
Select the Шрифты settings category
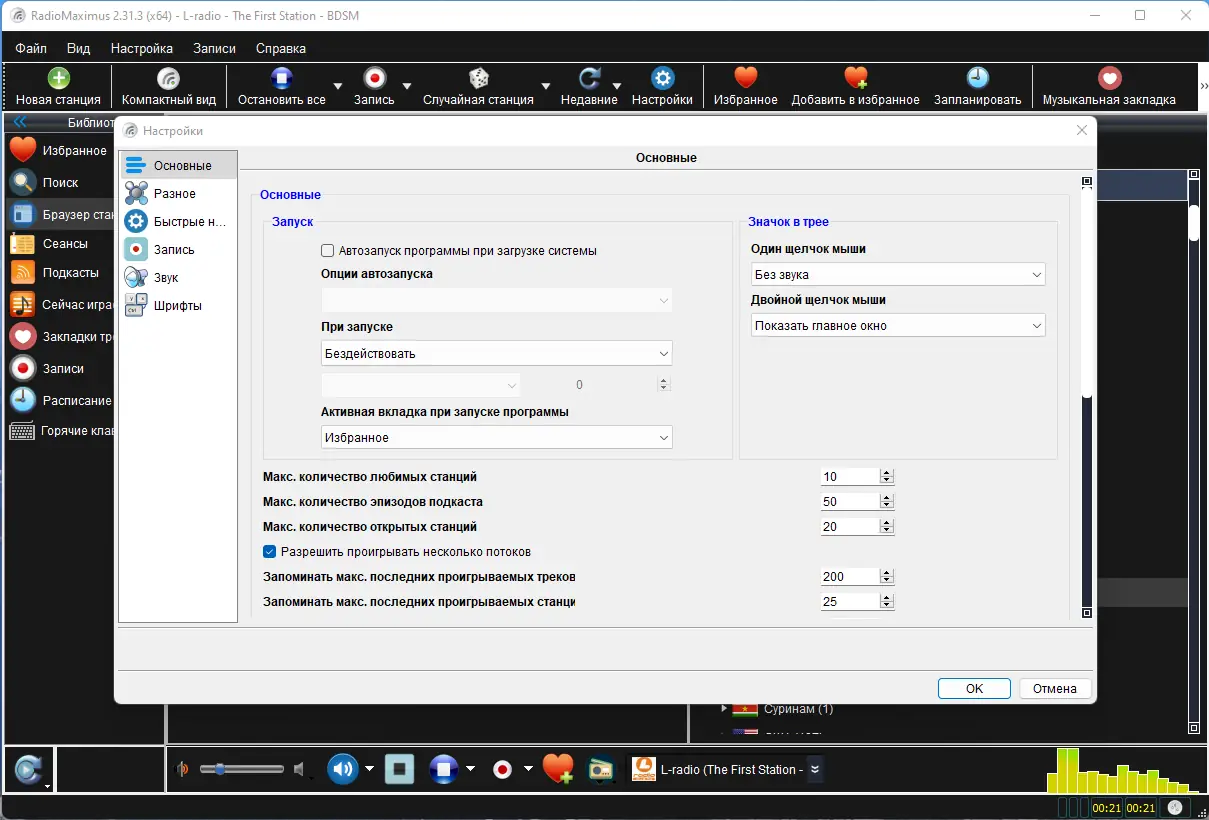(178, 306)
